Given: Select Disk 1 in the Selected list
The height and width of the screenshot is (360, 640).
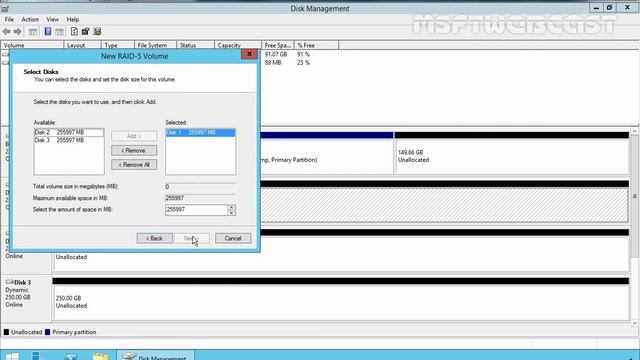Looking at the screenshot, I should pyautogui.click(x=200, y=132).
